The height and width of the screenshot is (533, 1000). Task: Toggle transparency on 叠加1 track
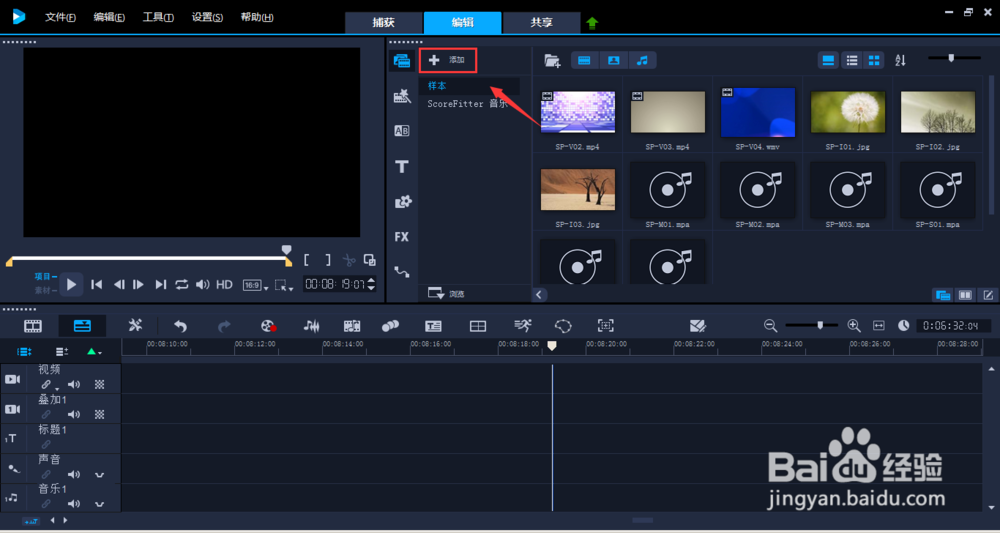point(99,414)
